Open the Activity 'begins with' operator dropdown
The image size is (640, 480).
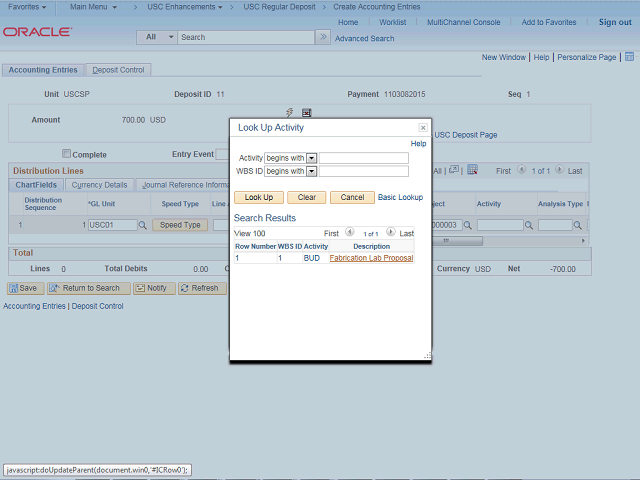pyautogui.click(x=311, y=158)
